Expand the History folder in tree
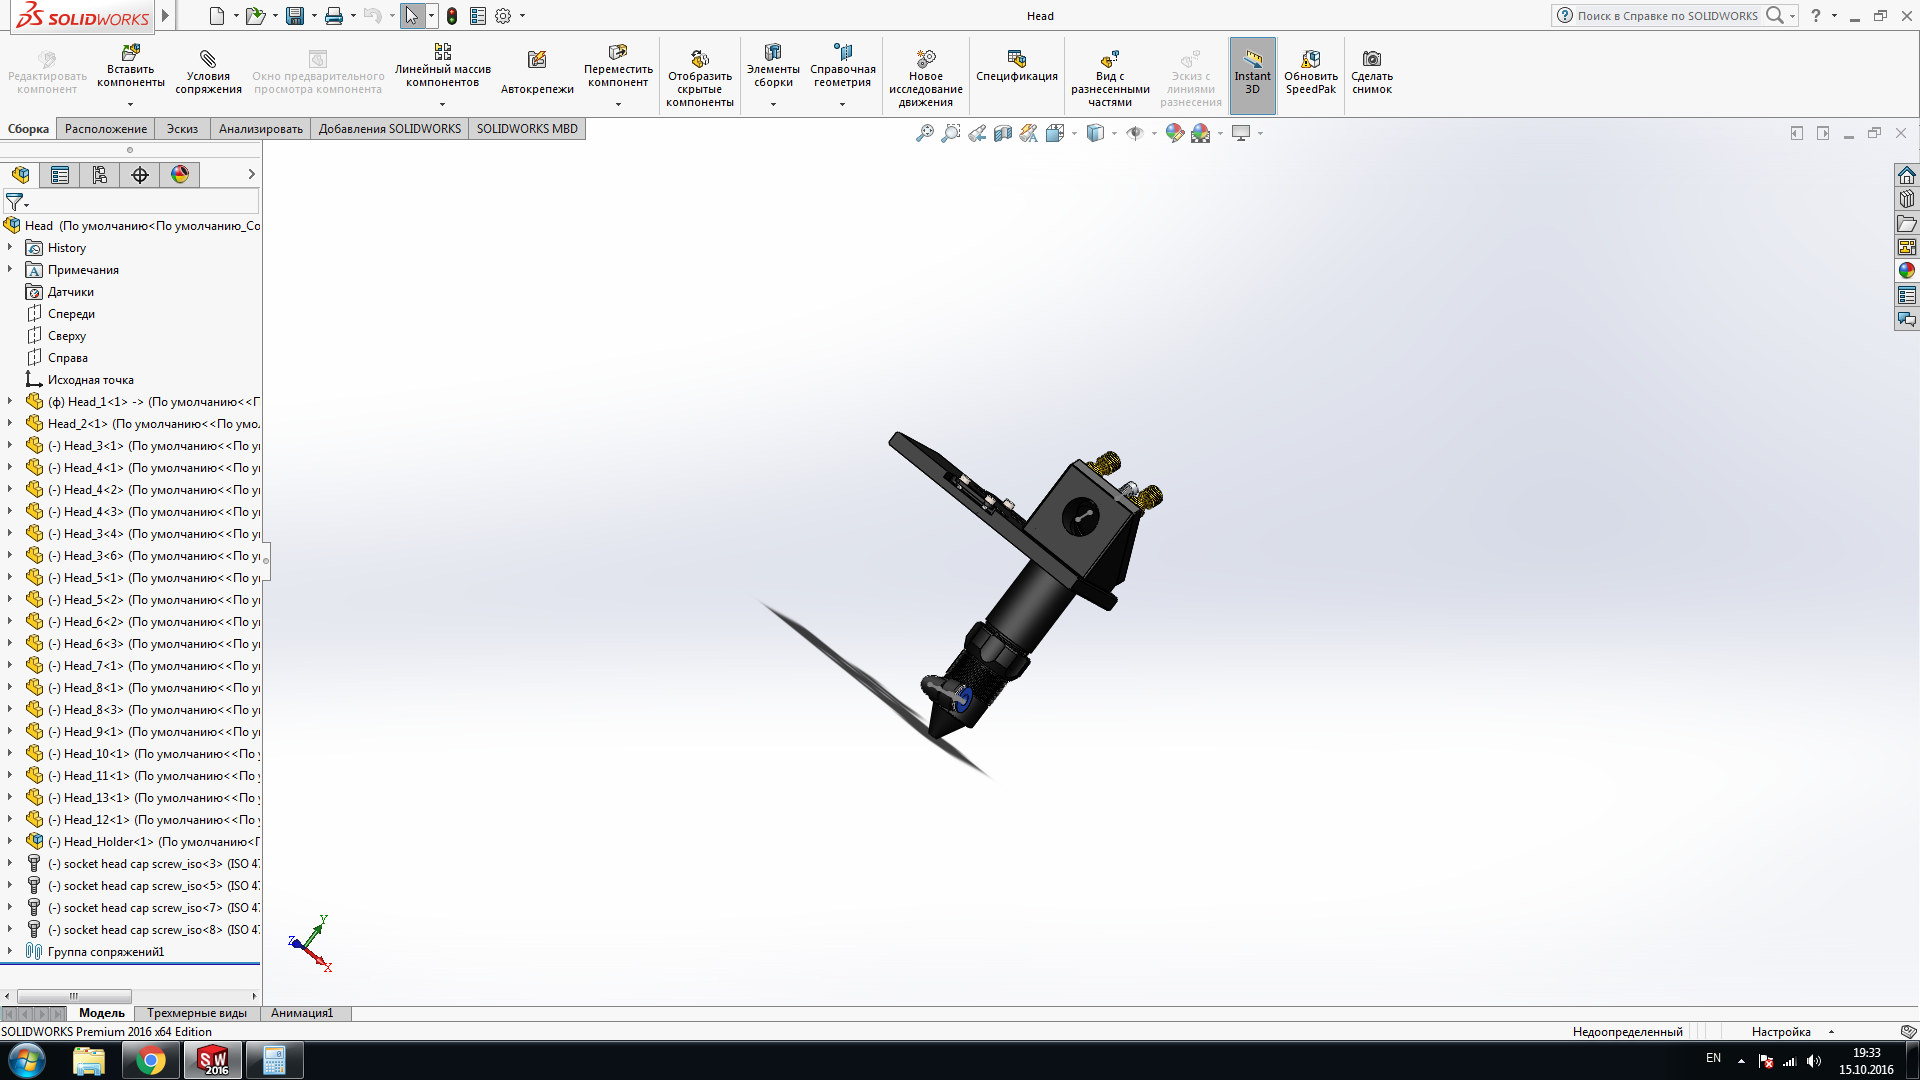The image size is (1920, 1080). click(x=10, y=247)
